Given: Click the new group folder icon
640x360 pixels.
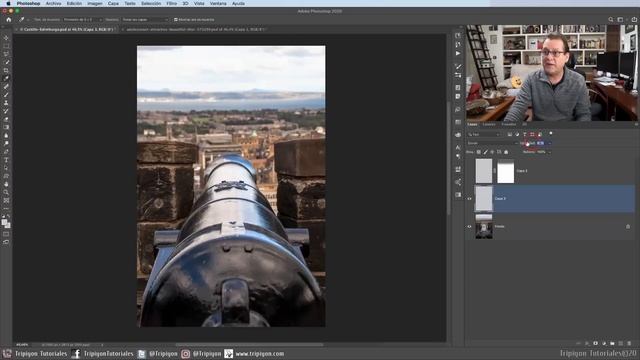Looking at the screenshot, I should [612, 344].
